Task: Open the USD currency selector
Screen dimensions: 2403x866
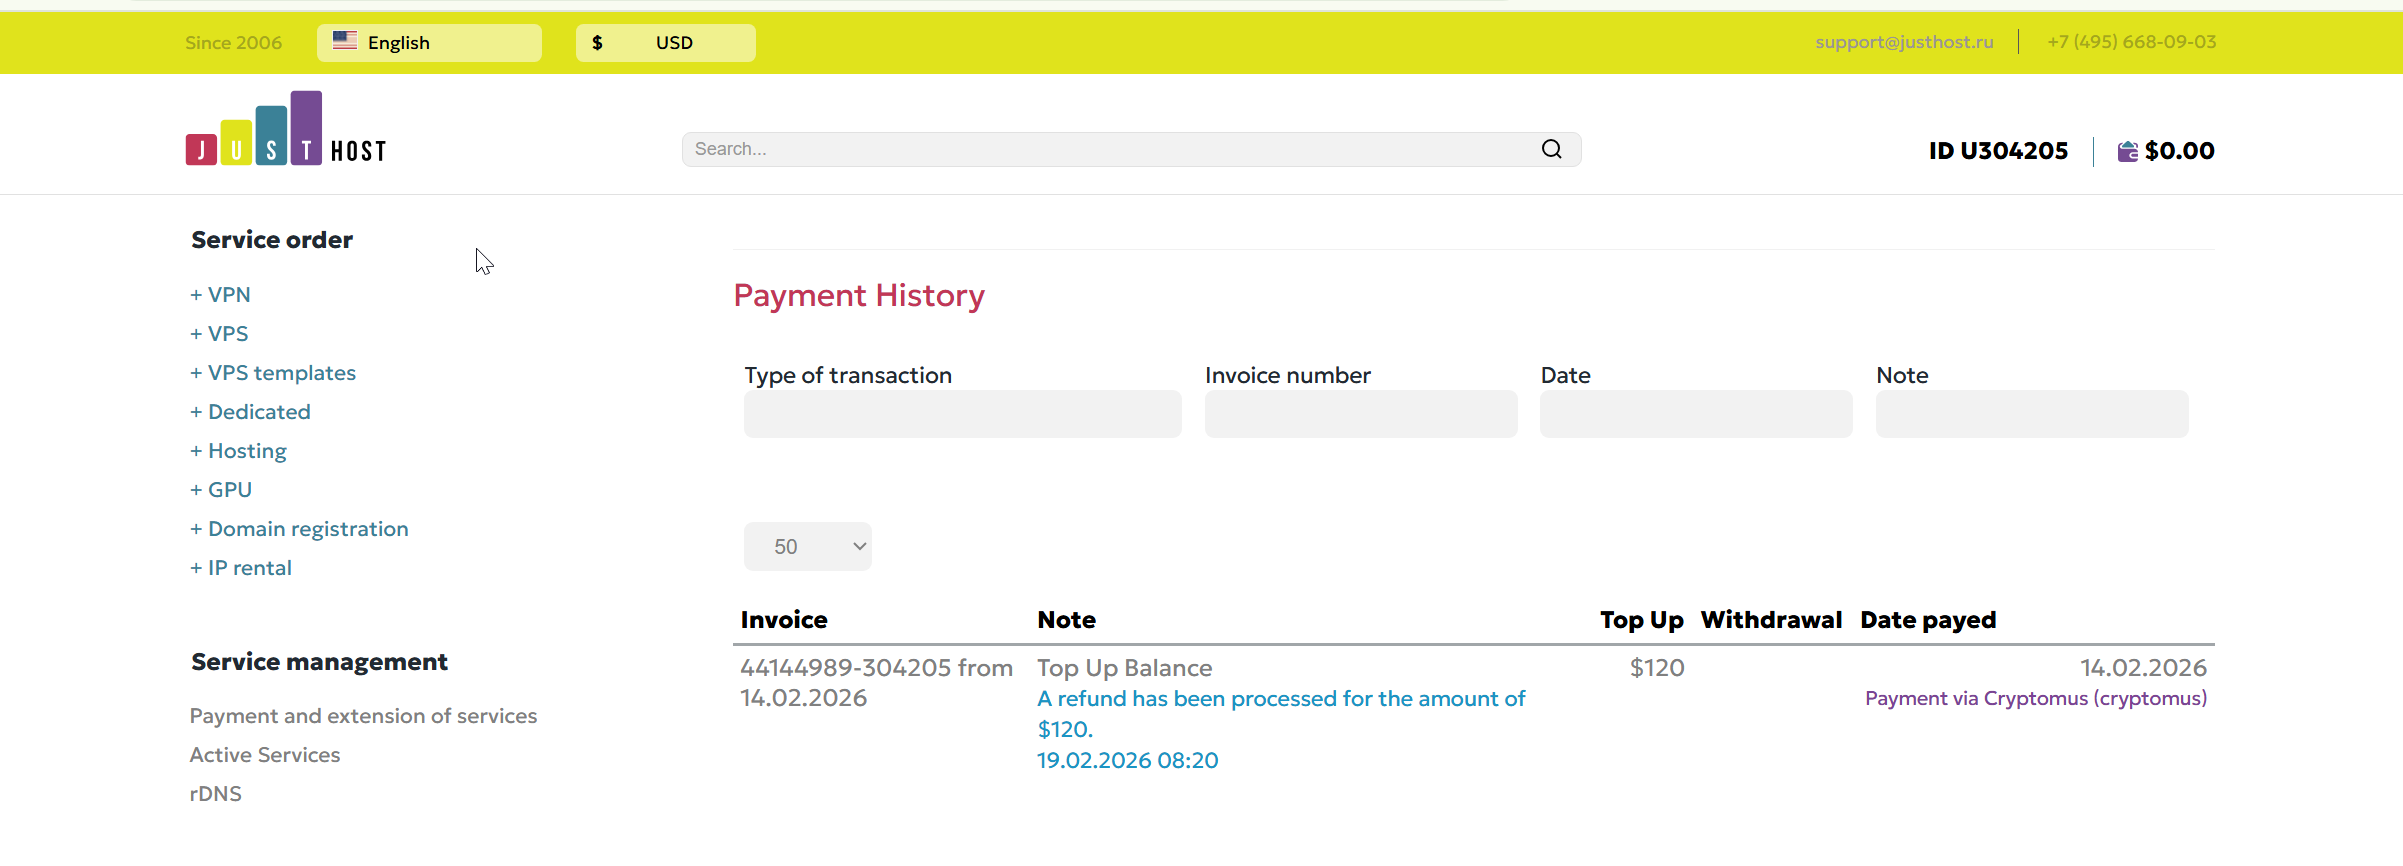Action: tap(665, 43)
